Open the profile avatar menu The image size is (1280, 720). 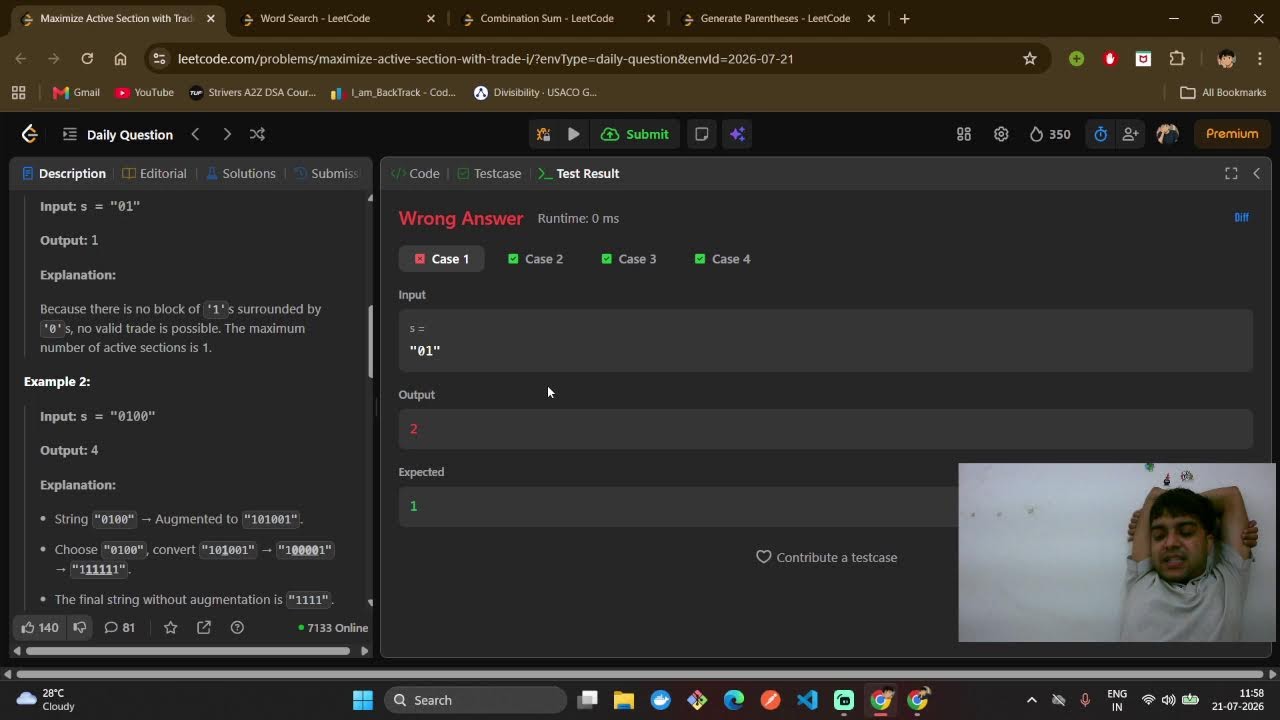pyautogui.click(x=1167, y=134)
